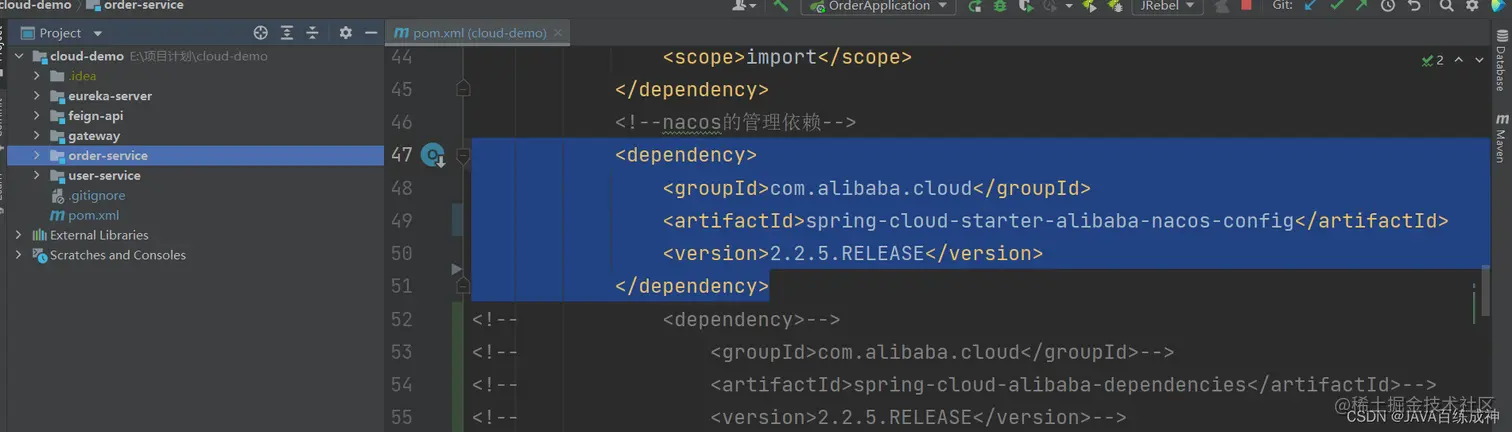The image size is (1512, 432).
Task: Expand the order-service module arrow
Action: point(37,156)
